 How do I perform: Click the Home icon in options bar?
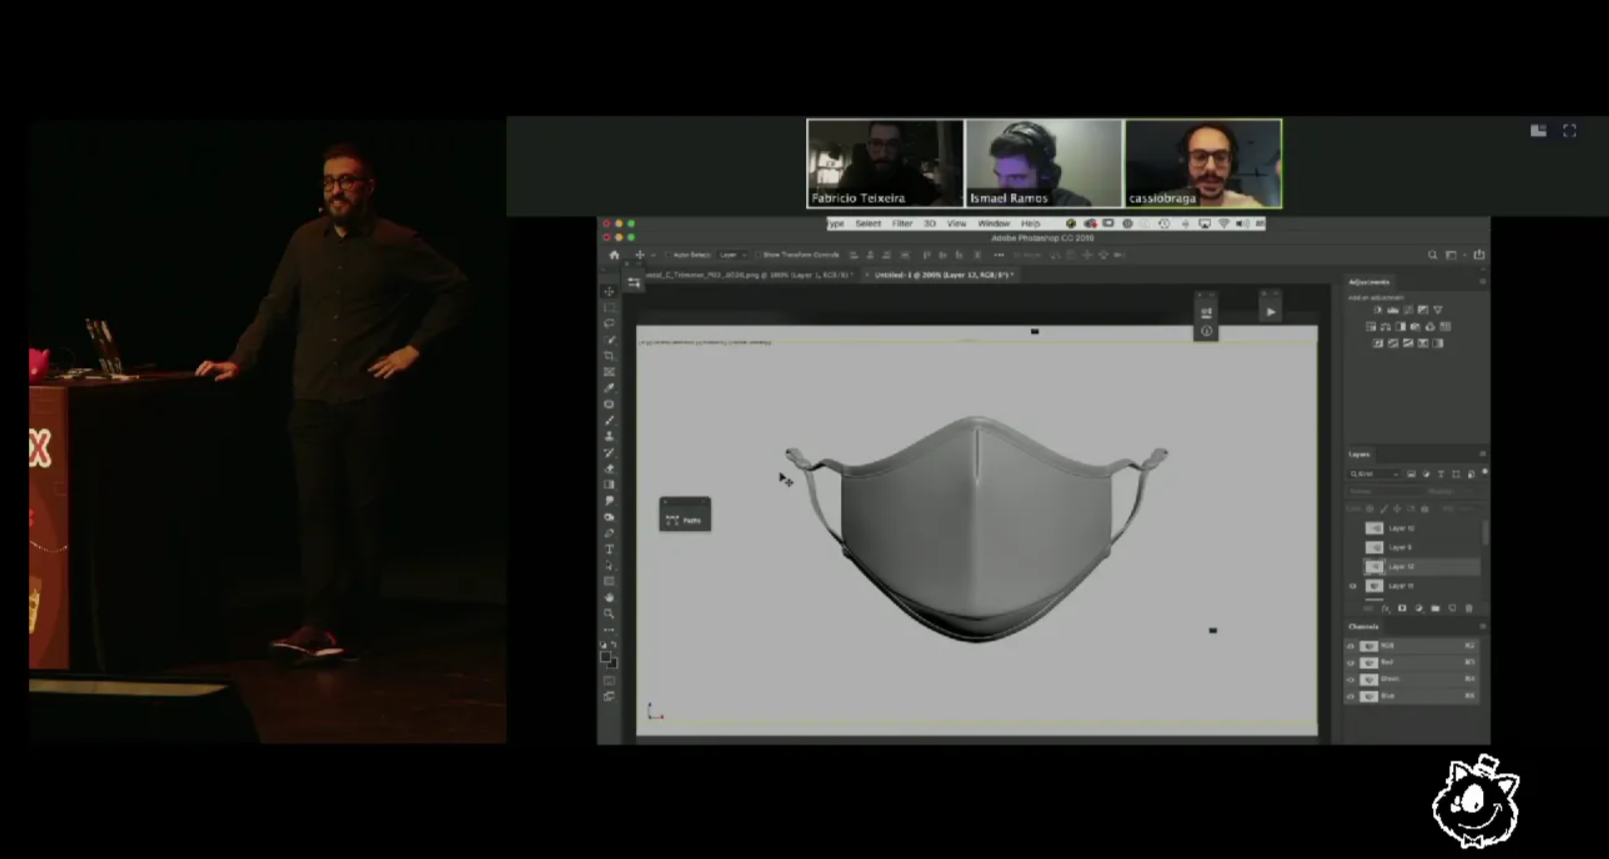614,255
